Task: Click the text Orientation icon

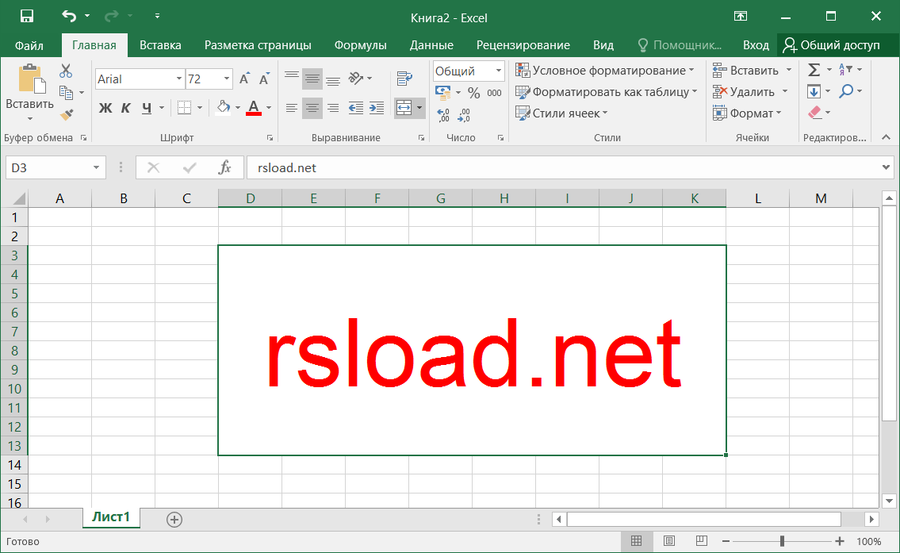Action: 356,78
